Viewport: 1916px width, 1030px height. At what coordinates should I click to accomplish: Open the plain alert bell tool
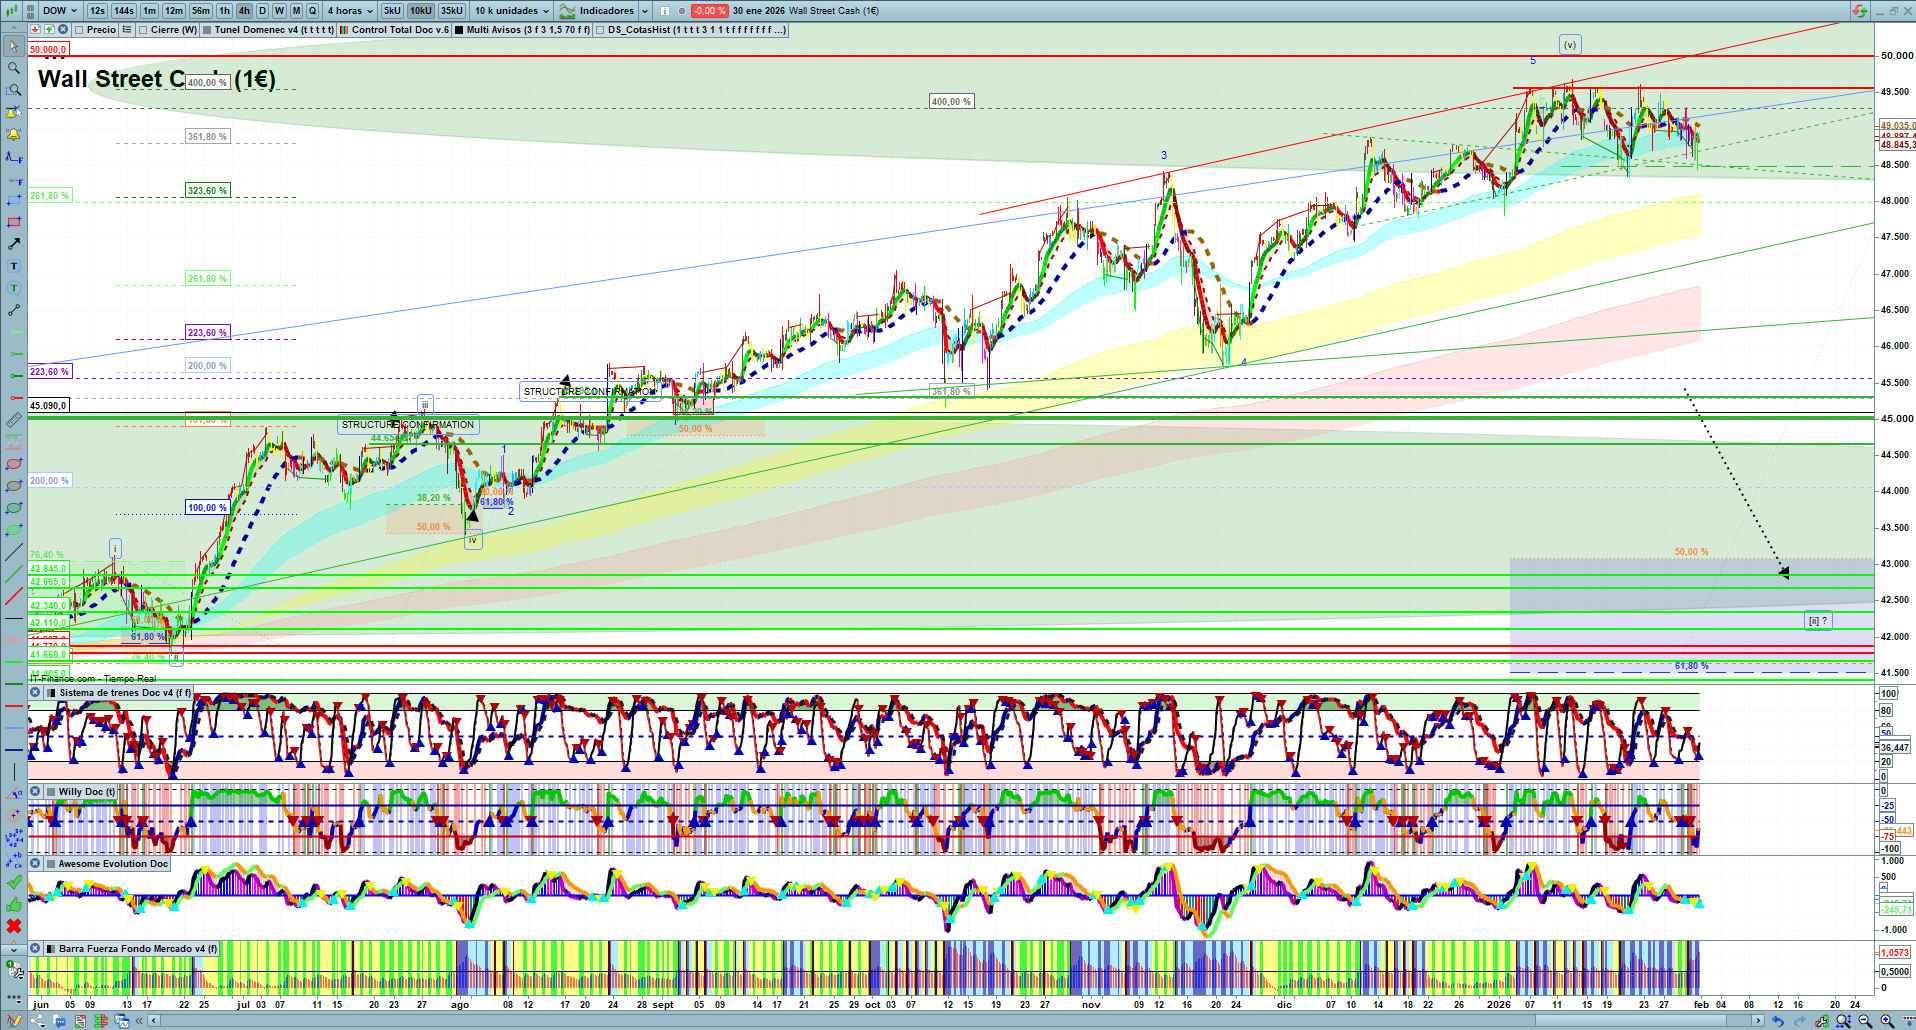[14, 134]
